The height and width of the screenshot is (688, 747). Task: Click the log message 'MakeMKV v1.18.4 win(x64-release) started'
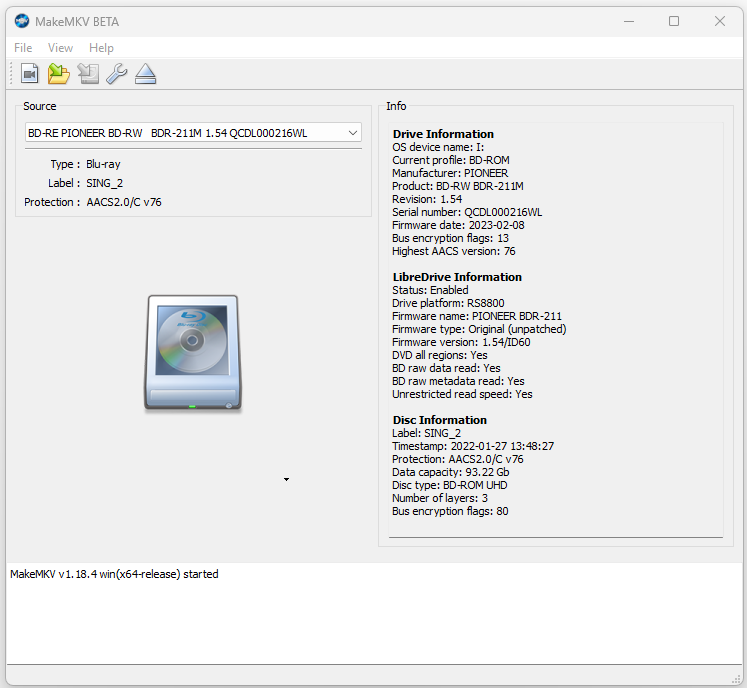click(x=114, y=574)
